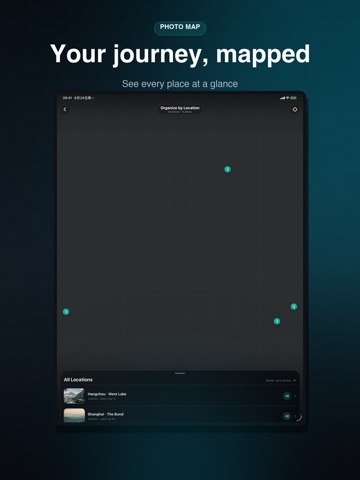Tap the Wi-Fi indicator in the status bar

pos(287,98)
